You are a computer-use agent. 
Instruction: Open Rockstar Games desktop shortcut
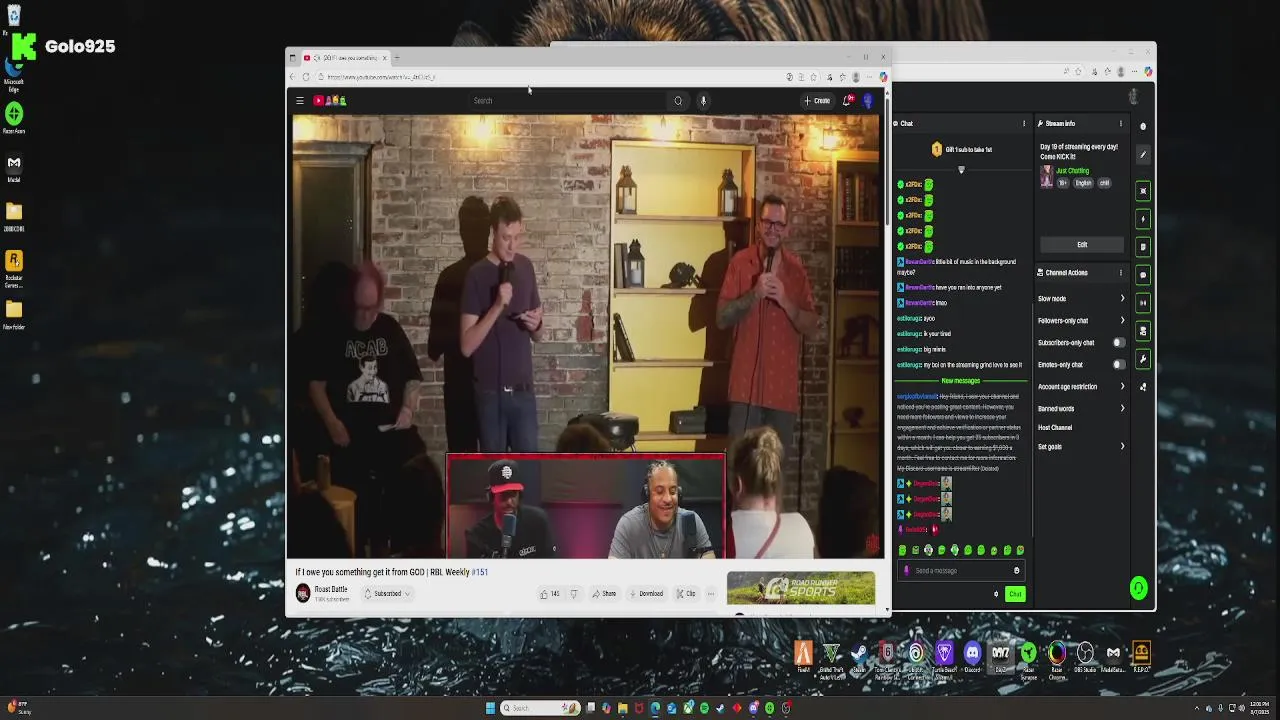[x=14, y=268]
